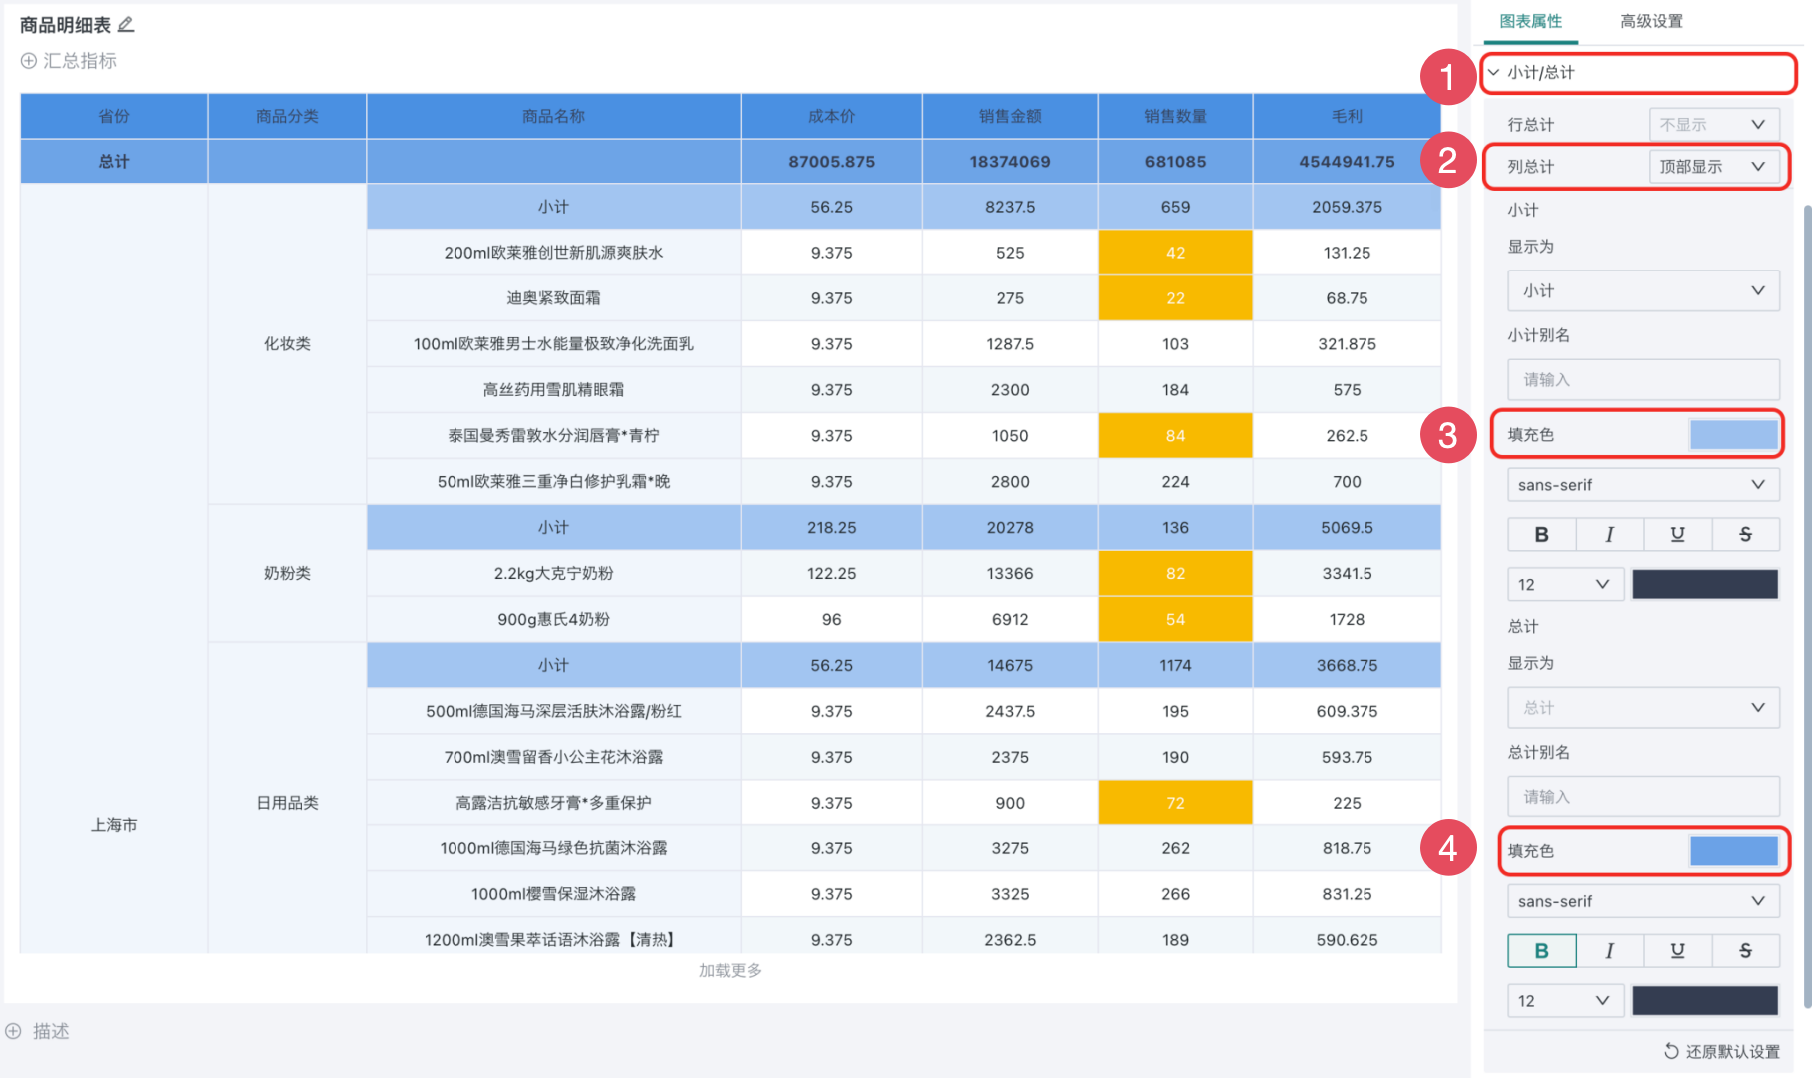
Task: Switch to the 高级设置 tab
Action: [x=1652, y=21]
